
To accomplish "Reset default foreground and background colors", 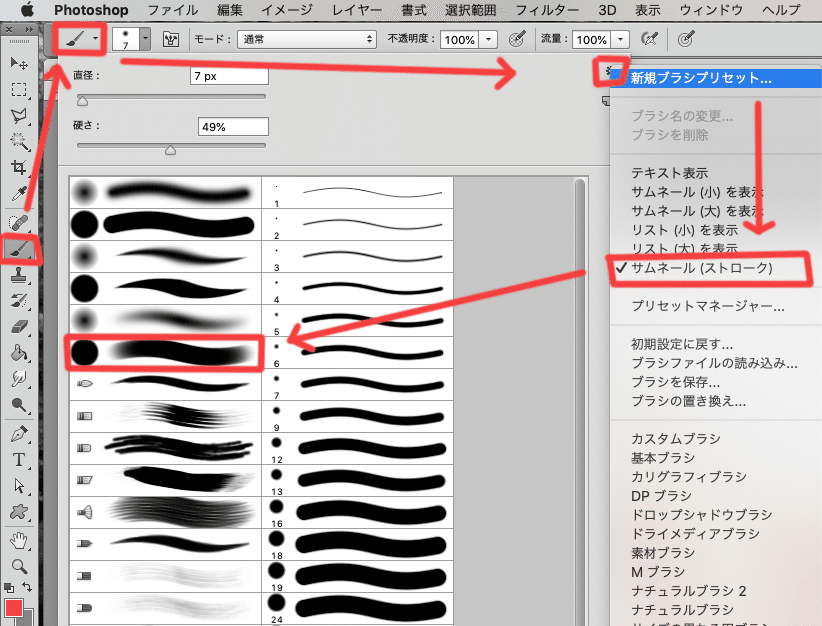I will 9,588.
